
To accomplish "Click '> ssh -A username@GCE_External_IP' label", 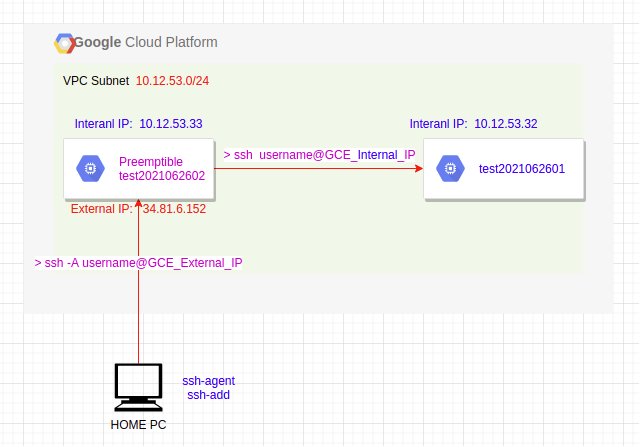I will click(x=139, y=263).
